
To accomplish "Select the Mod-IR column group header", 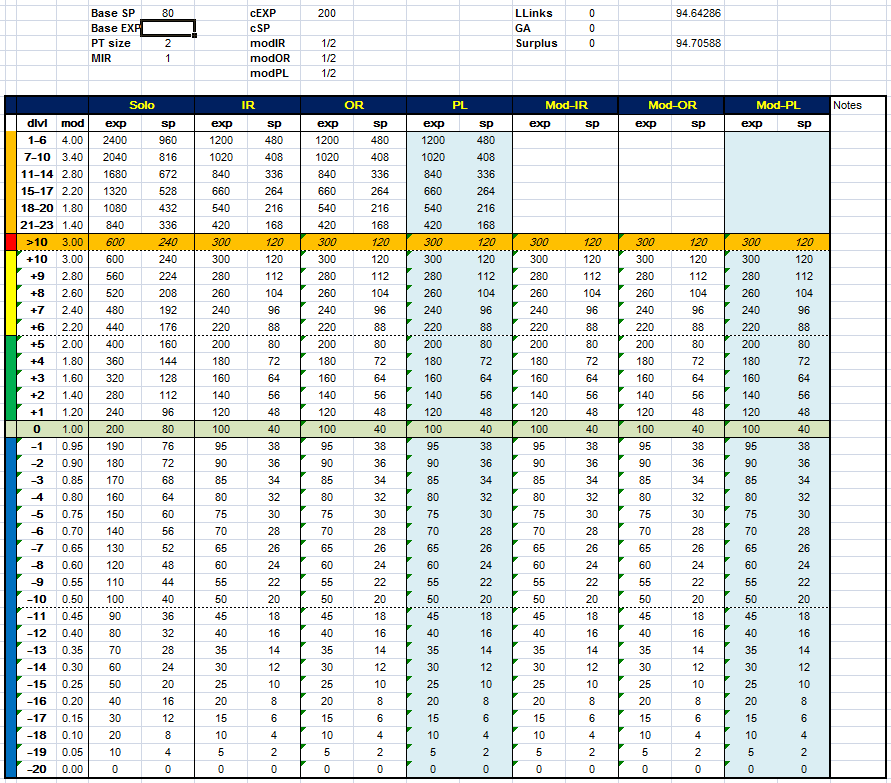I will pyautogui.click(x=565, y=105).
